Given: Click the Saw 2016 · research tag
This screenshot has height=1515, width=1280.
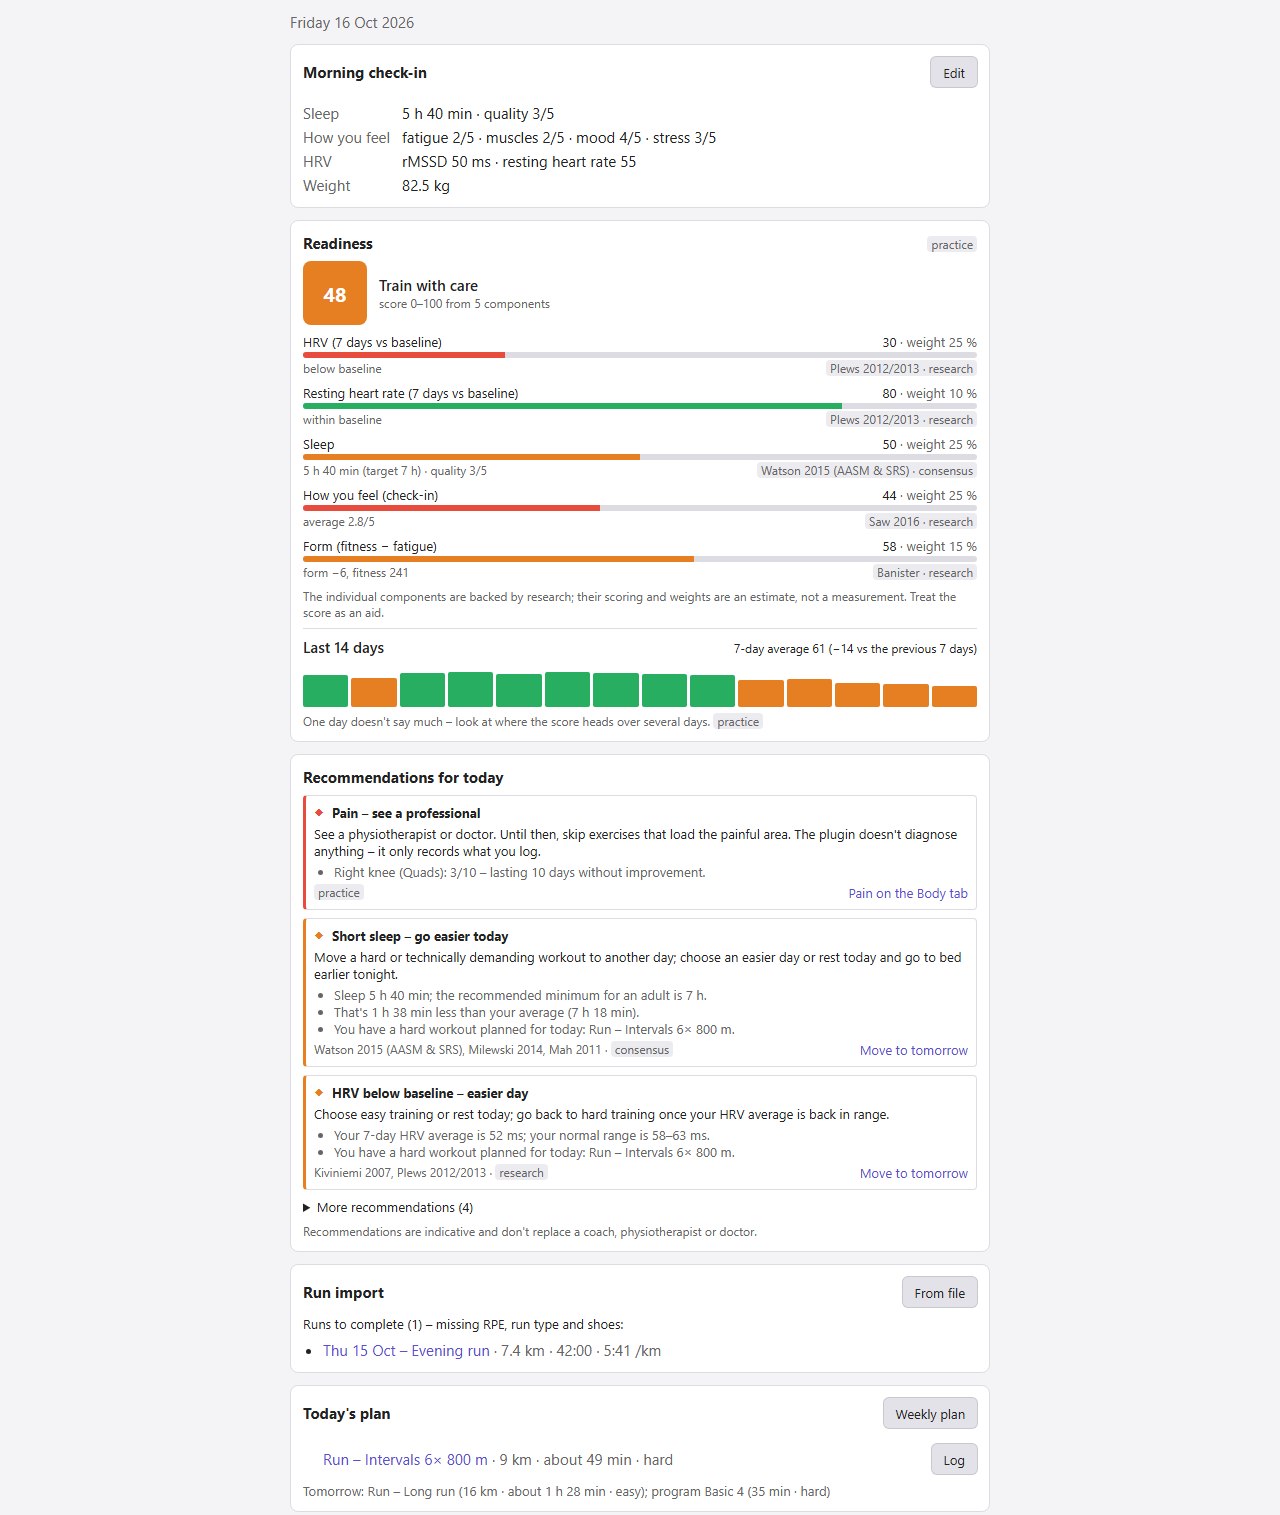Looking at the screenshot, I should tap(921, 522).
